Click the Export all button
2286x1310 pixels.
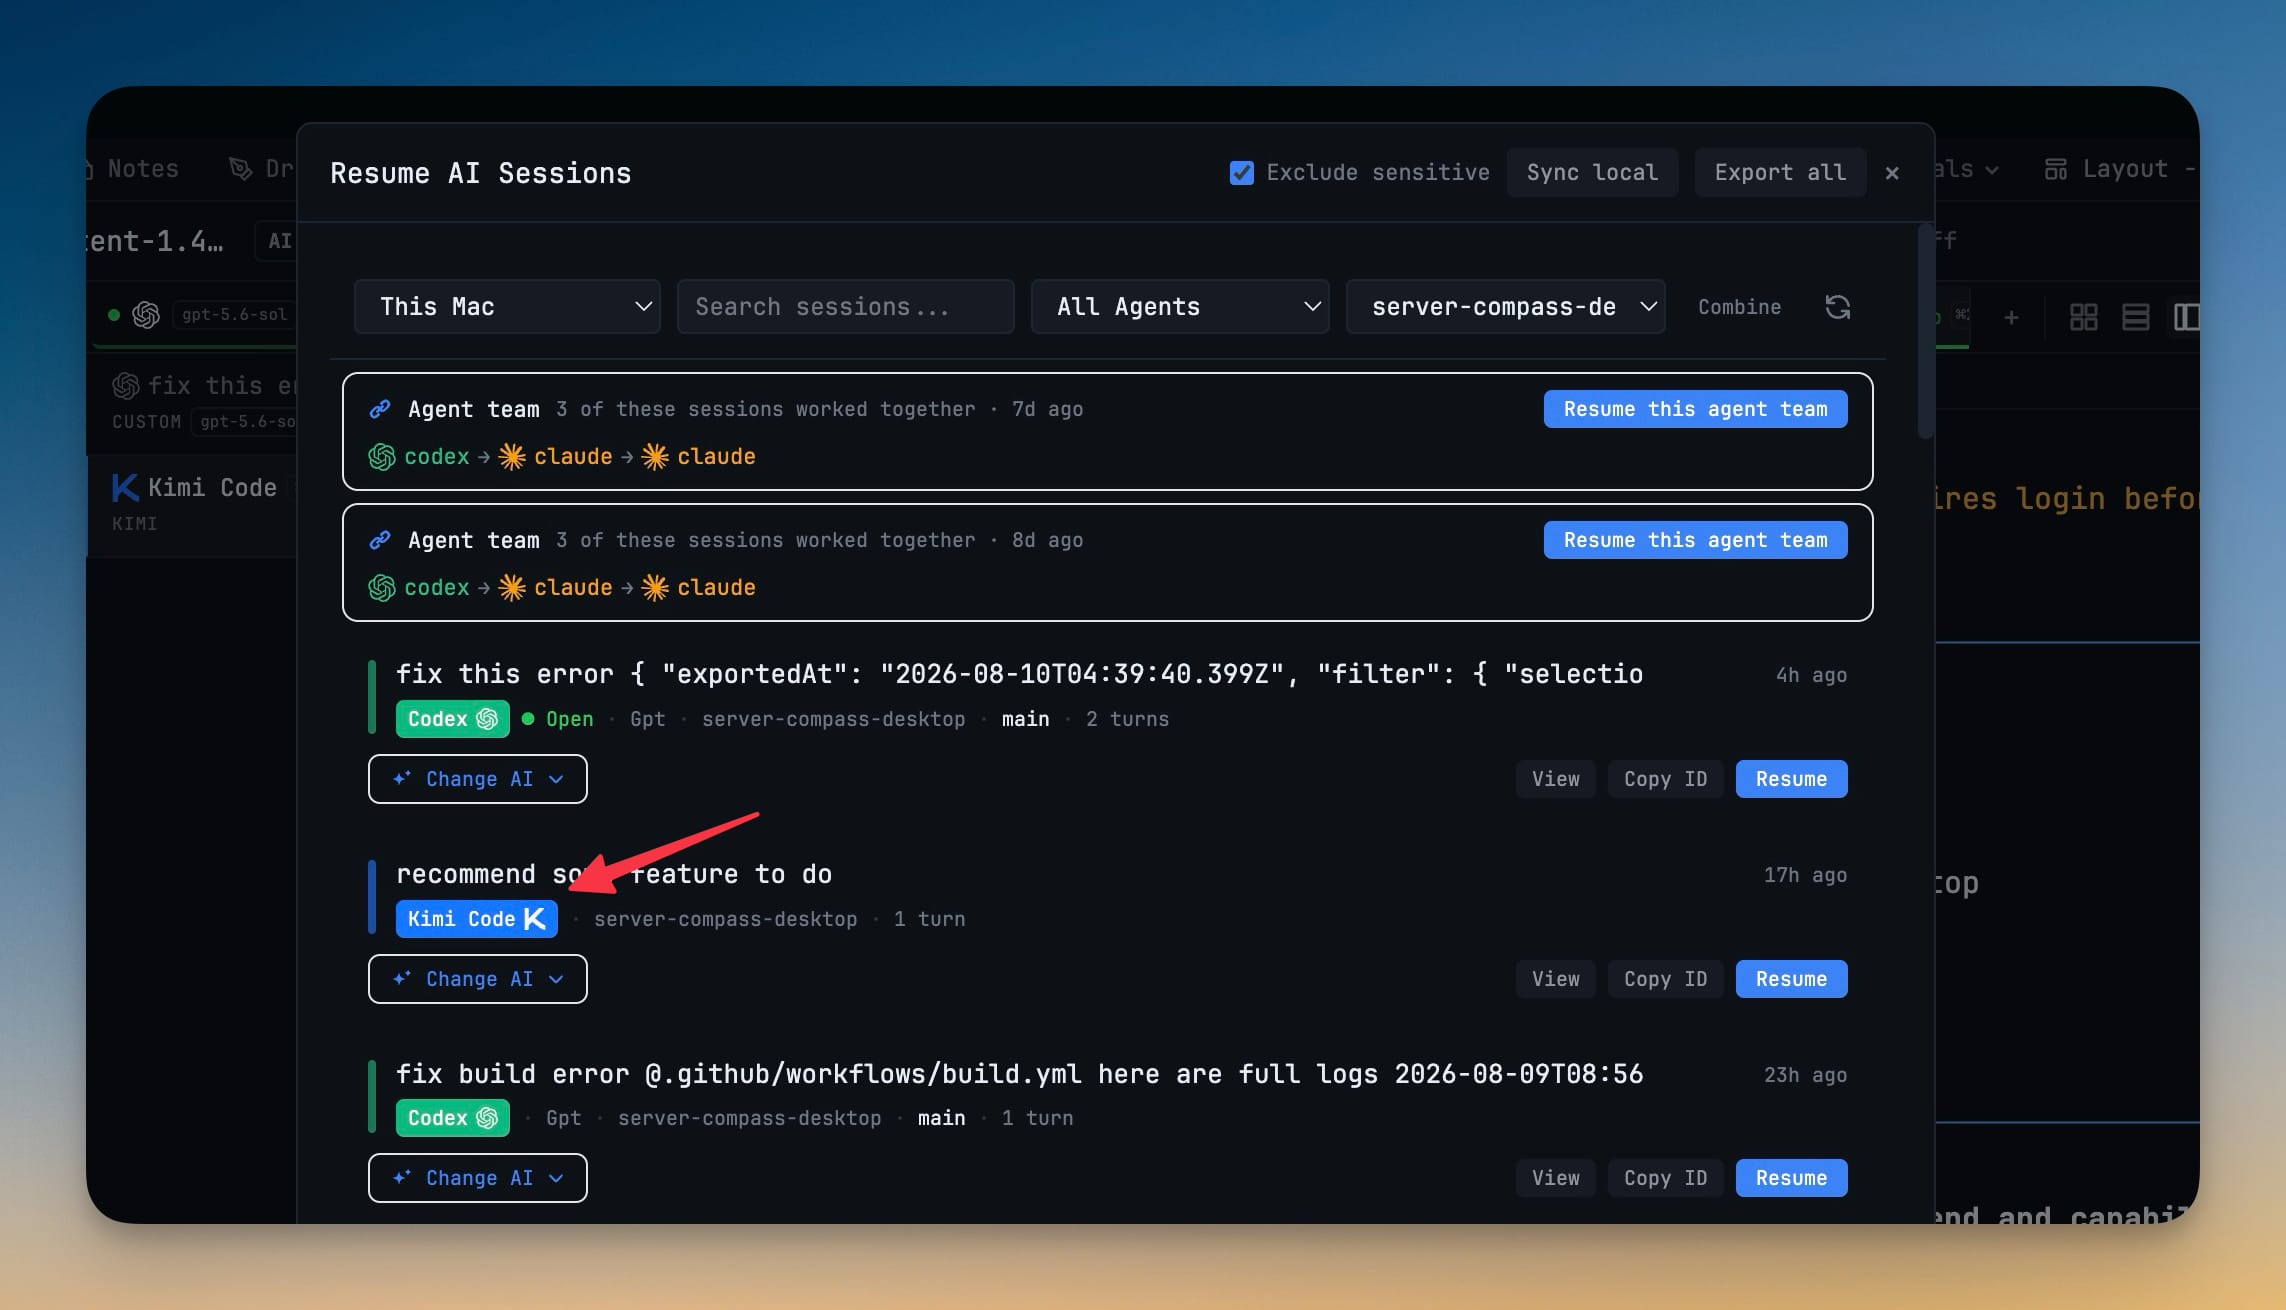[x=1780, y=173]
